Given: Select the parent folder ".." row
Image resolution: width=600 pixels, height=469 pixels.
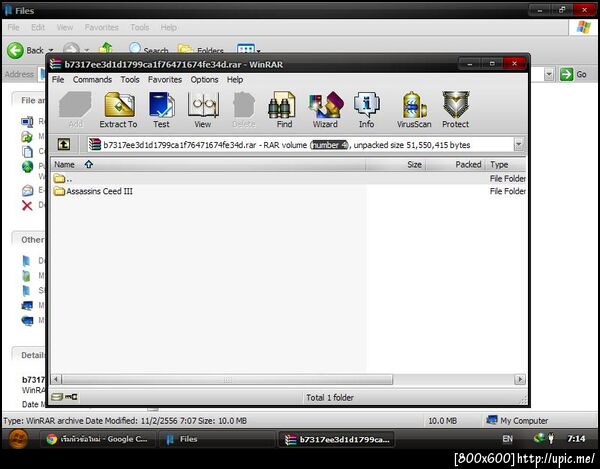Looking at the screenshot, I should (x=289, y=178).
